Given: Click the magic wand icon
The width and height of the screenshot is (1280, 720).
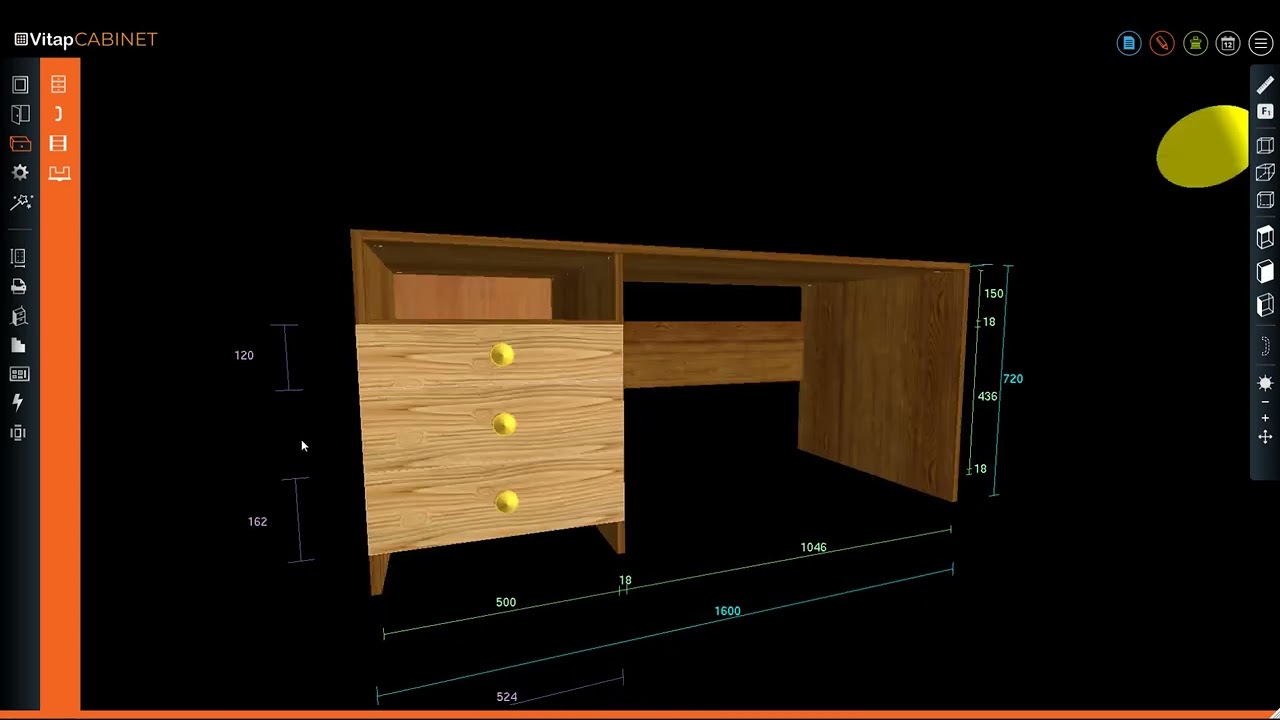Looking at the screenshot, I should [x=20, y=202].
